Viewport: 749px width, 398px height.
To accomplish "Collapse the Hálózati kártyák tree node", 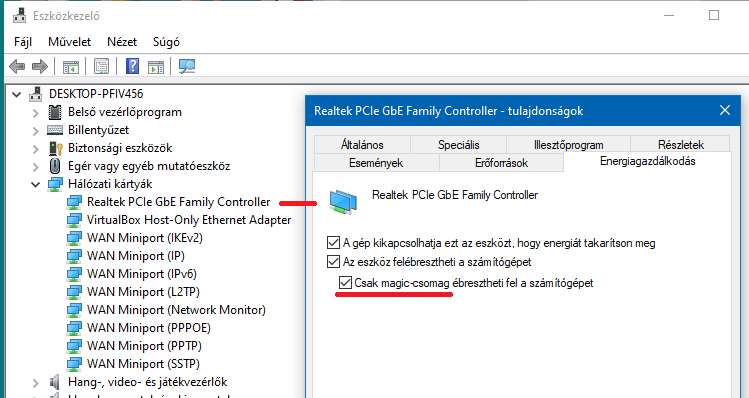I will click(35, 184).
